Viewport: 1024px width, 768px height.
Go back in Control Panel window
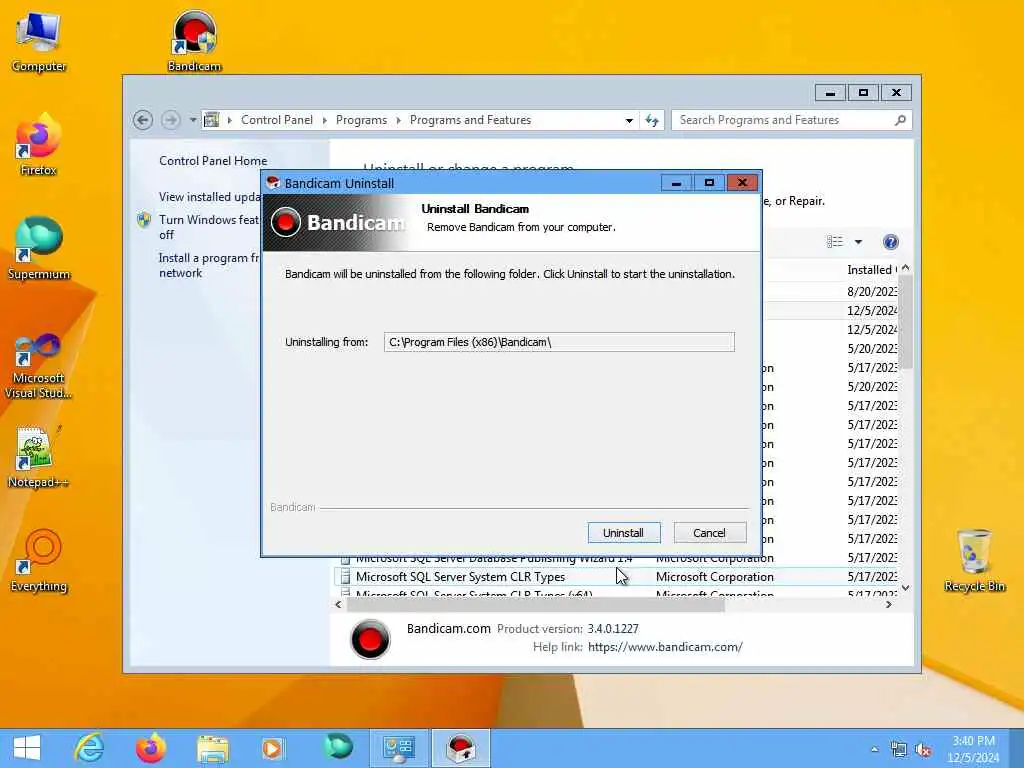(143, 120)
